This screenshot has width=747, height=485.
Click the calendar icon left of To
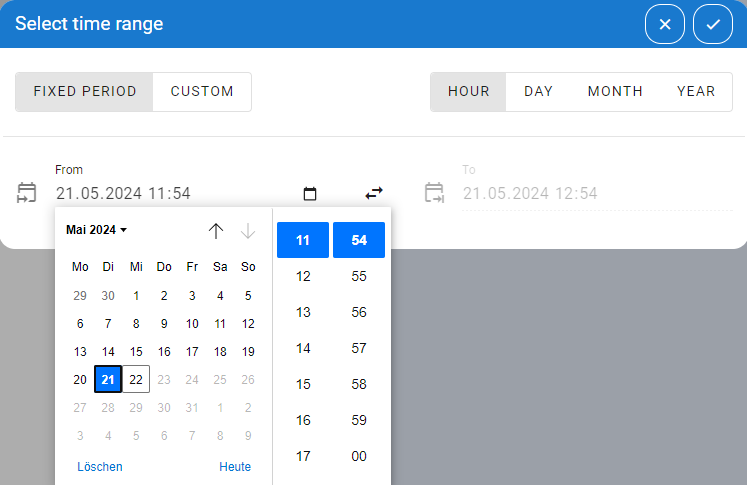point(434,193)
